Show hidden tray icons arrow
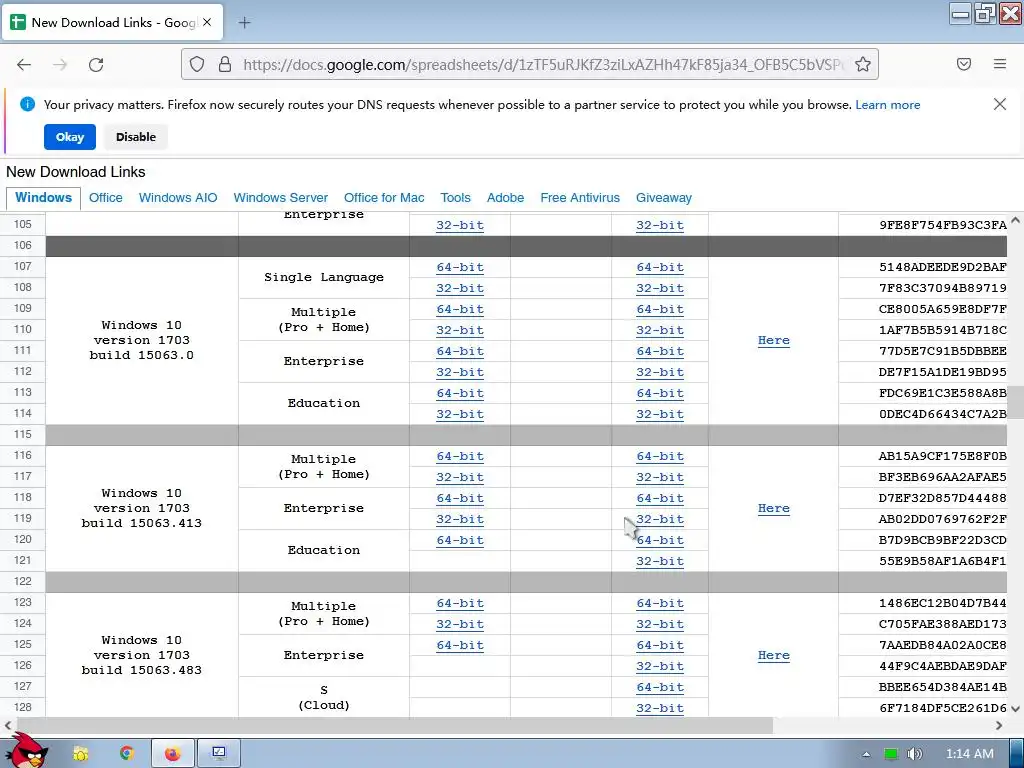 [866, 754]
